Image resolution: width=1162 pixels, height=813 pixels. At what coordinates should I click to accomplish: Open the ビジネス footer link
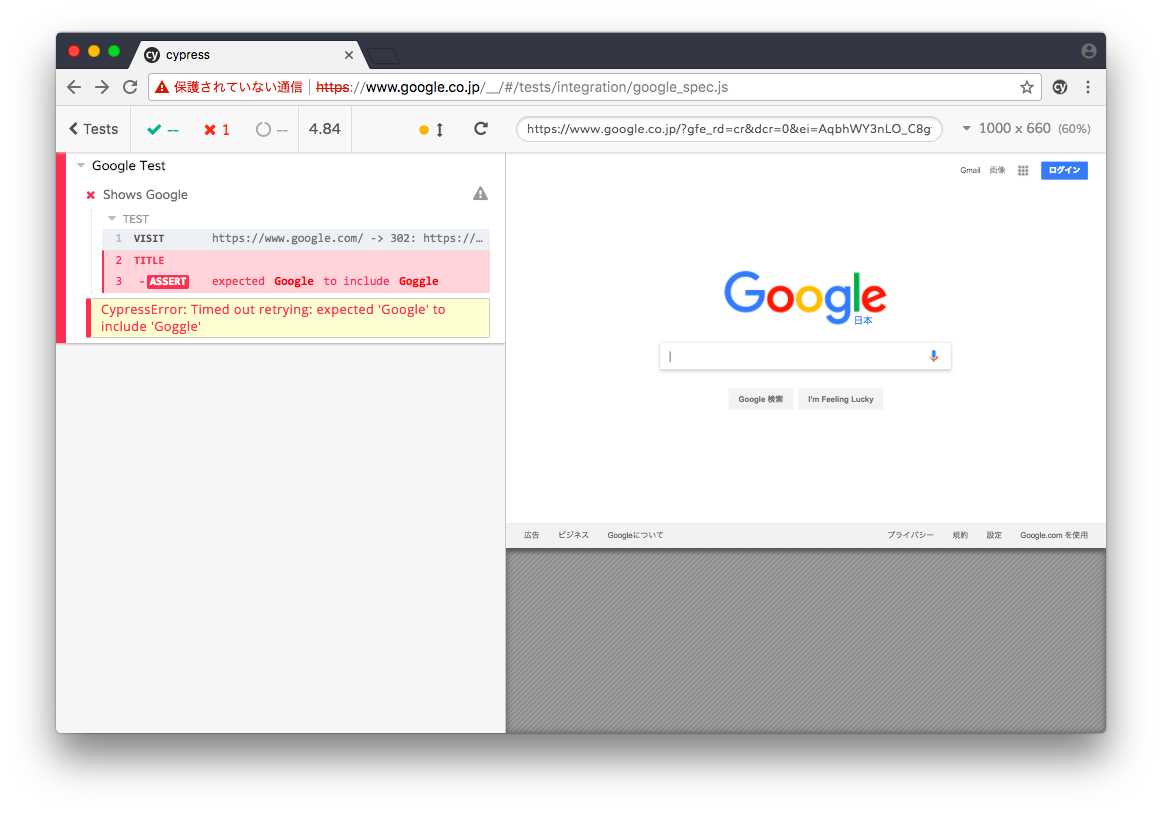point(574,535)
